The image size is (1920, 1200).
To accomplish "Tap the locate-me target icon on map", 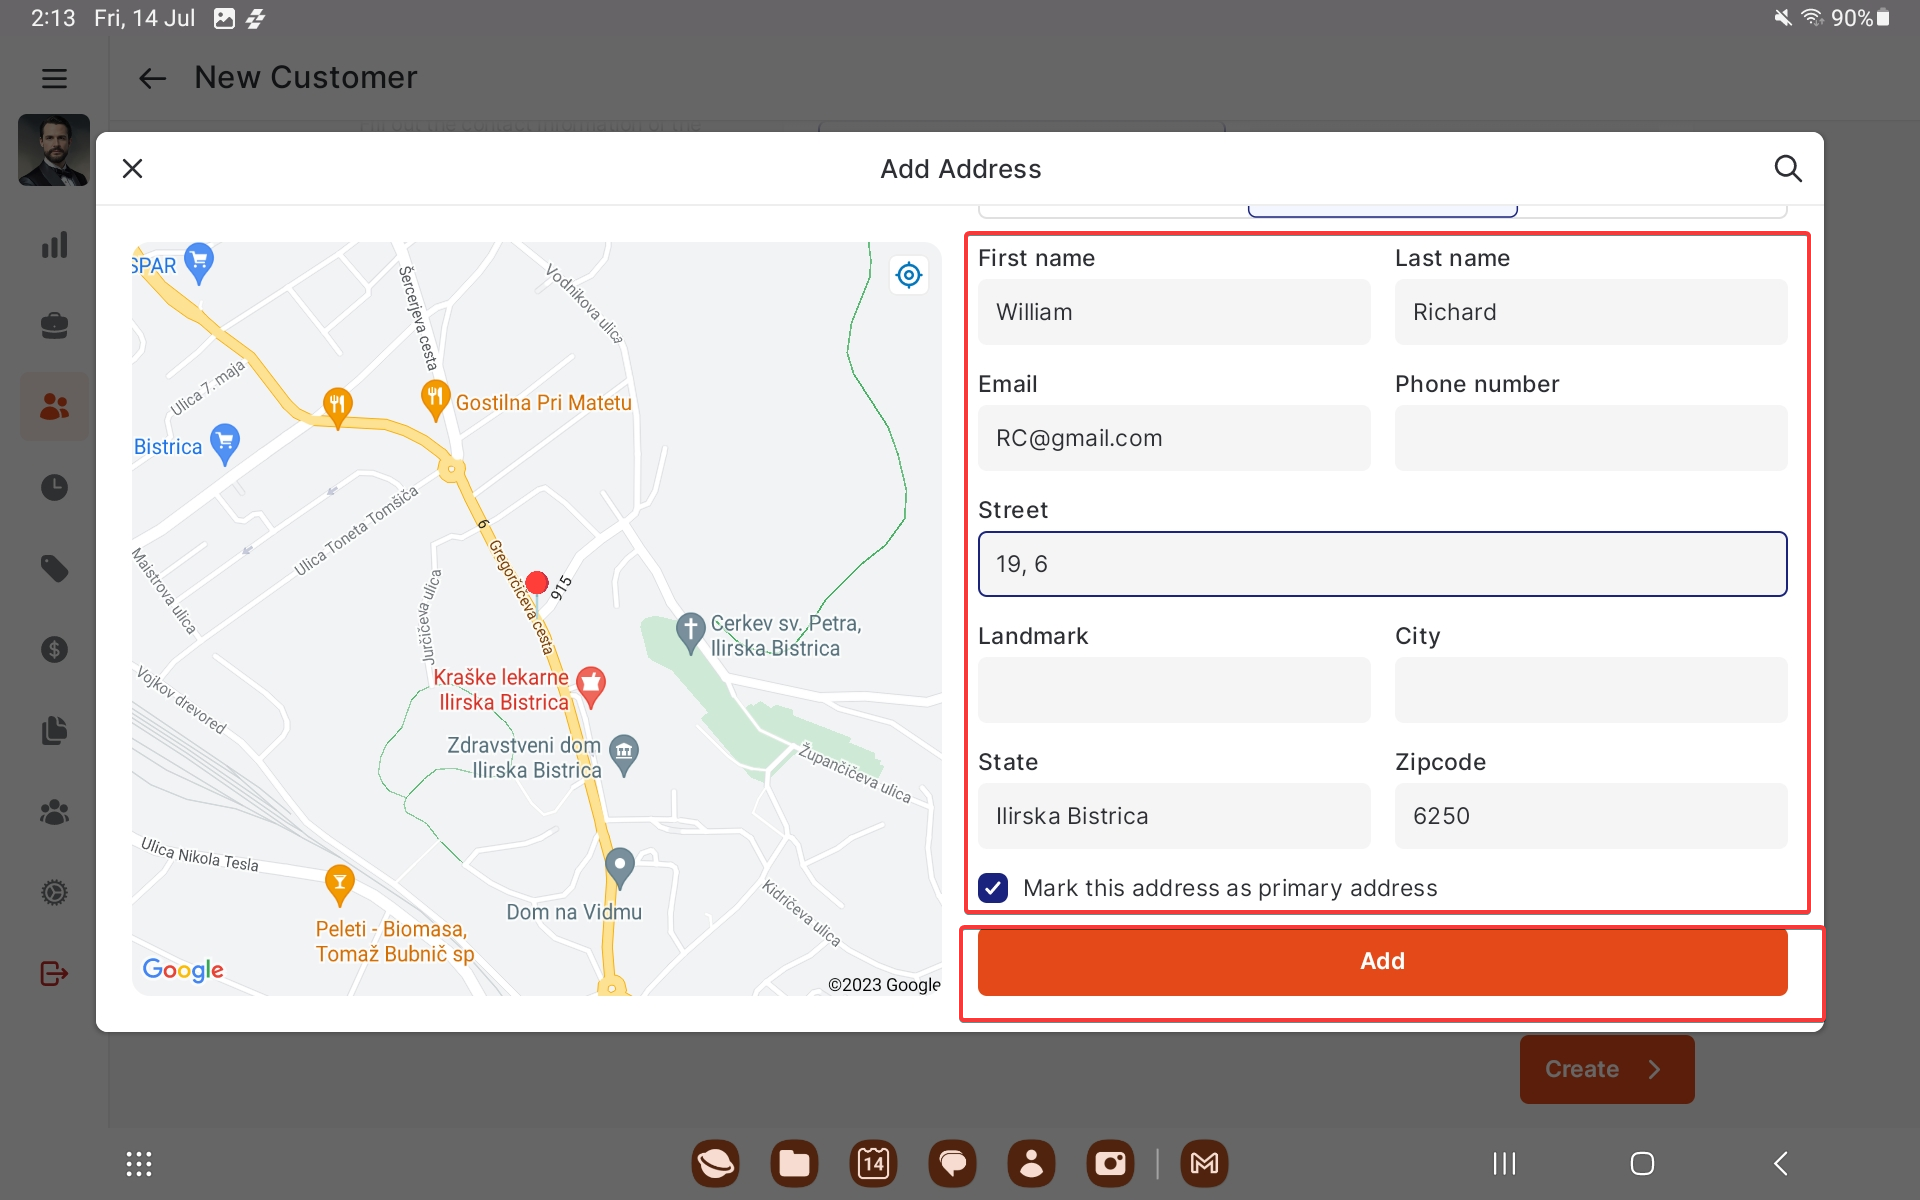I will (908, 275).
